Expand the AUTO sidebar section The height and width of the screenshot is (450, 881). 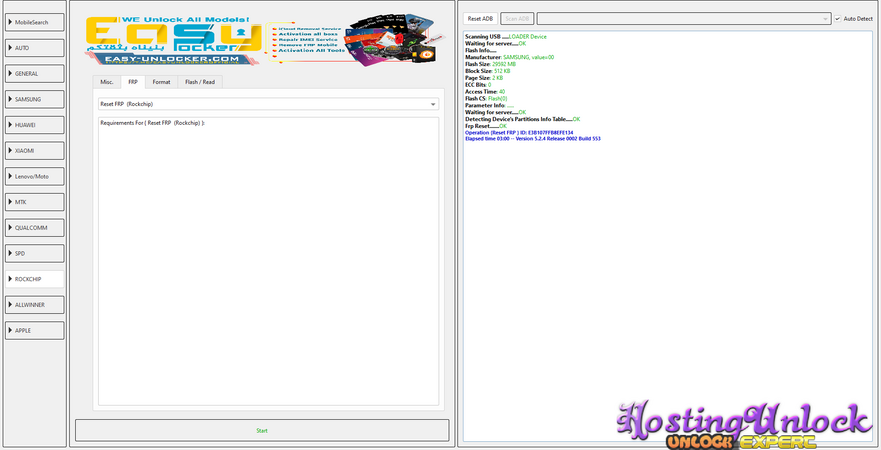tap(34, 47)
